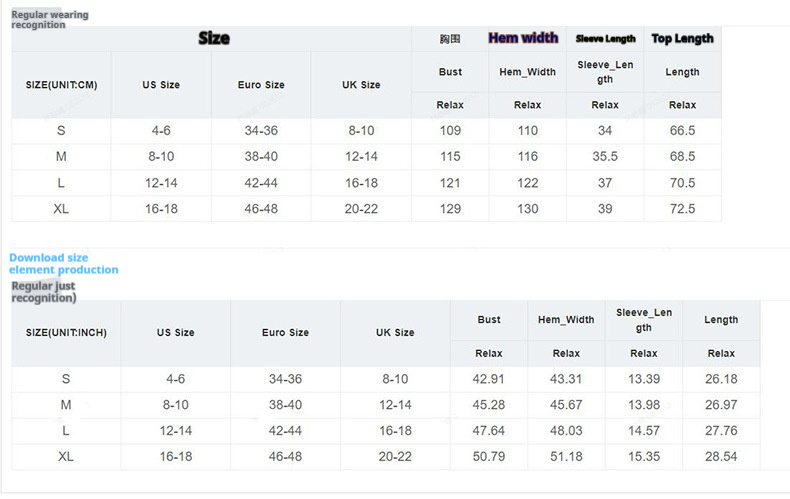
Task: Select the 47.64 bust cell for L
Action: [x=489, y=431]
